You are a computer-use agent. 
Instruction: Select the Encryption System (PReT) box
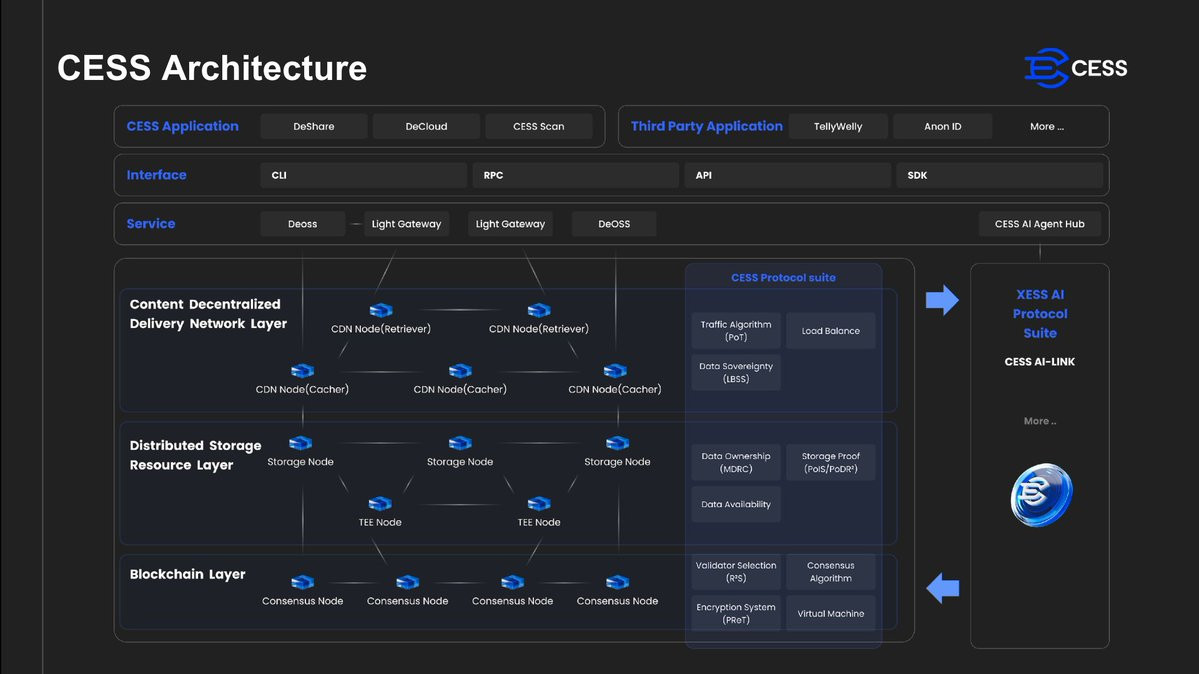click(x=736, y=614)
